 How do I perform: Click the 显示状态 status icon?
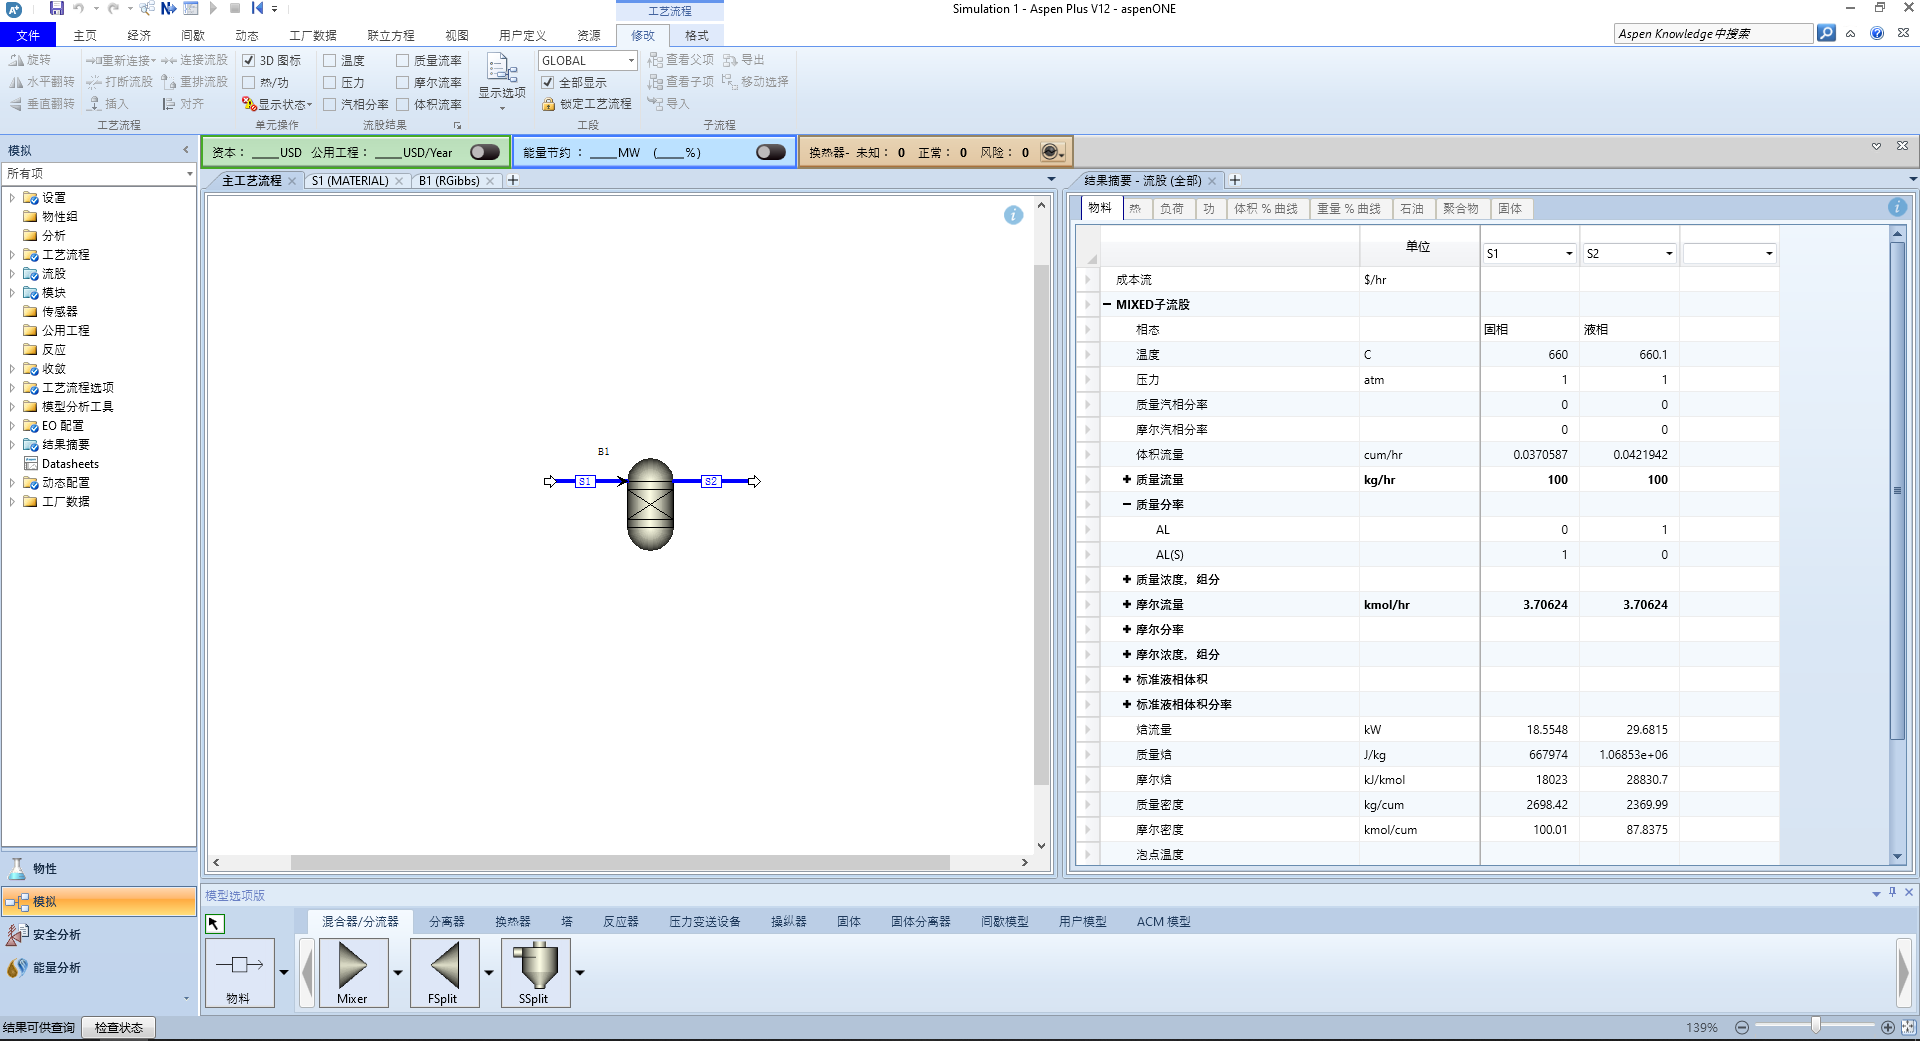click(x=249, y=104)
